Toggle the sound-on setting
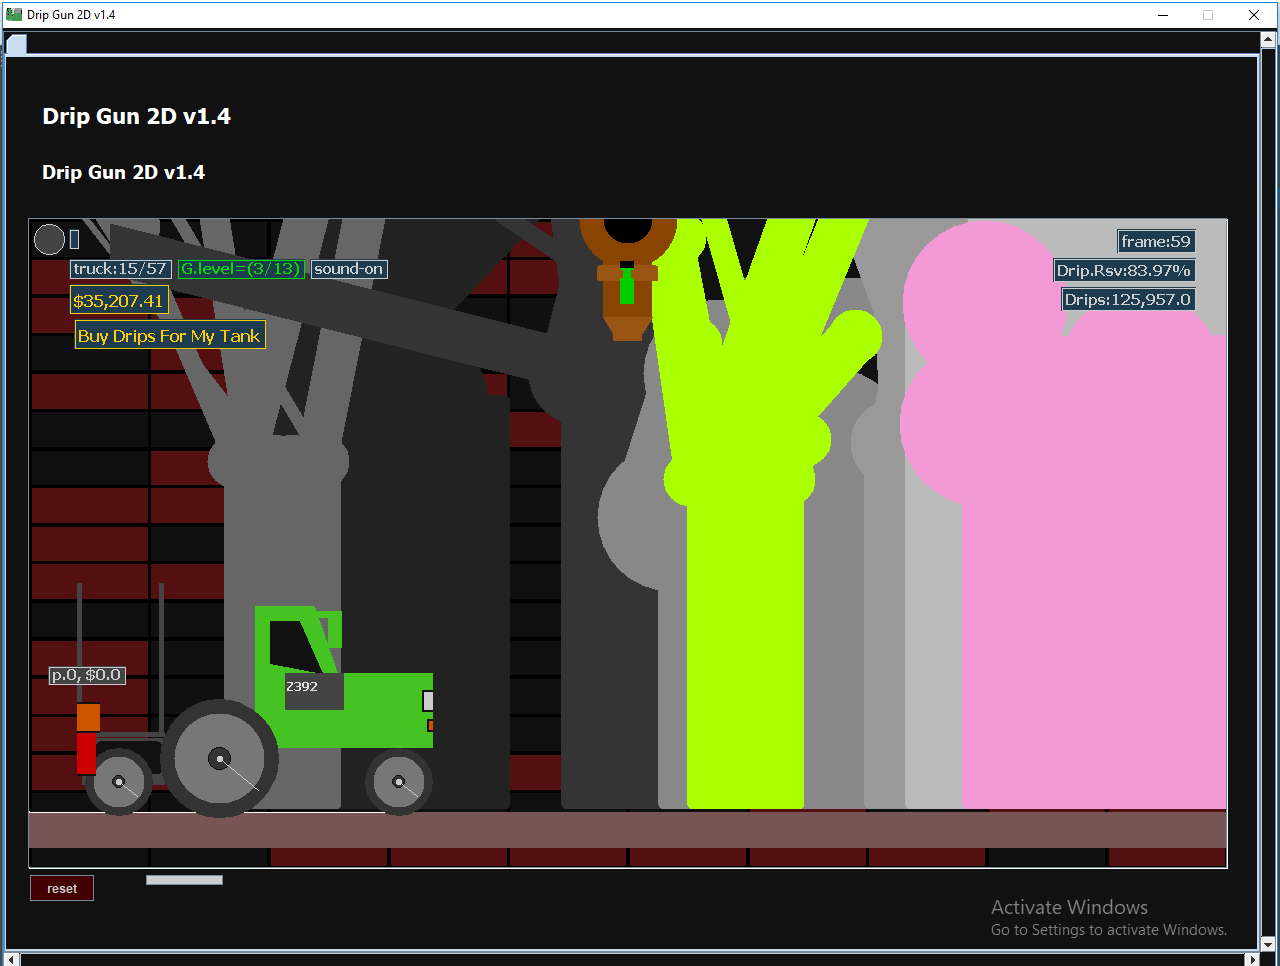The height and width of the screenshot is (966, 1280). (x=348, y=268)
